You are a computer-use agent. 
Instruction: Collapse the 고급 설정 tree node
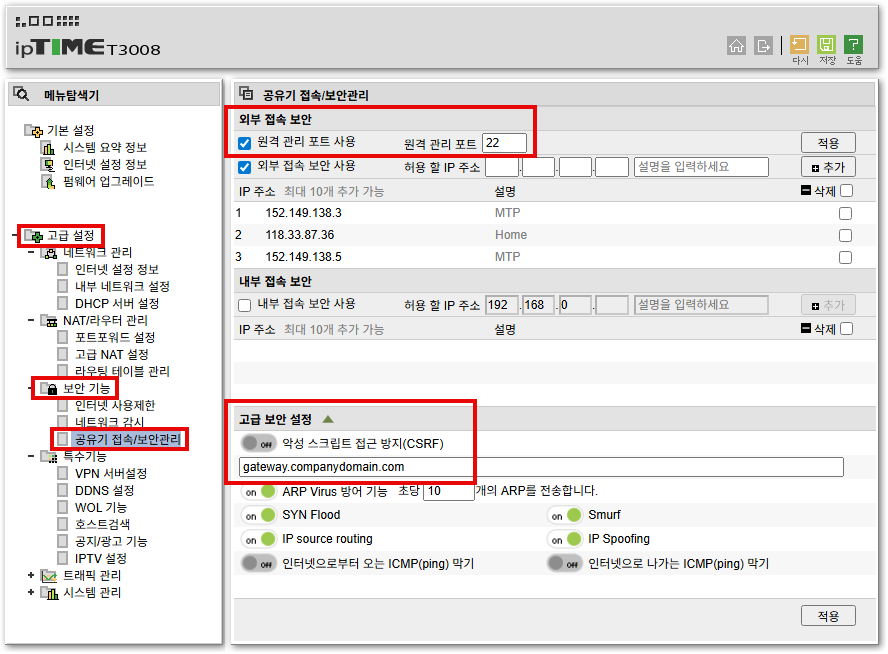click(15, 235)
